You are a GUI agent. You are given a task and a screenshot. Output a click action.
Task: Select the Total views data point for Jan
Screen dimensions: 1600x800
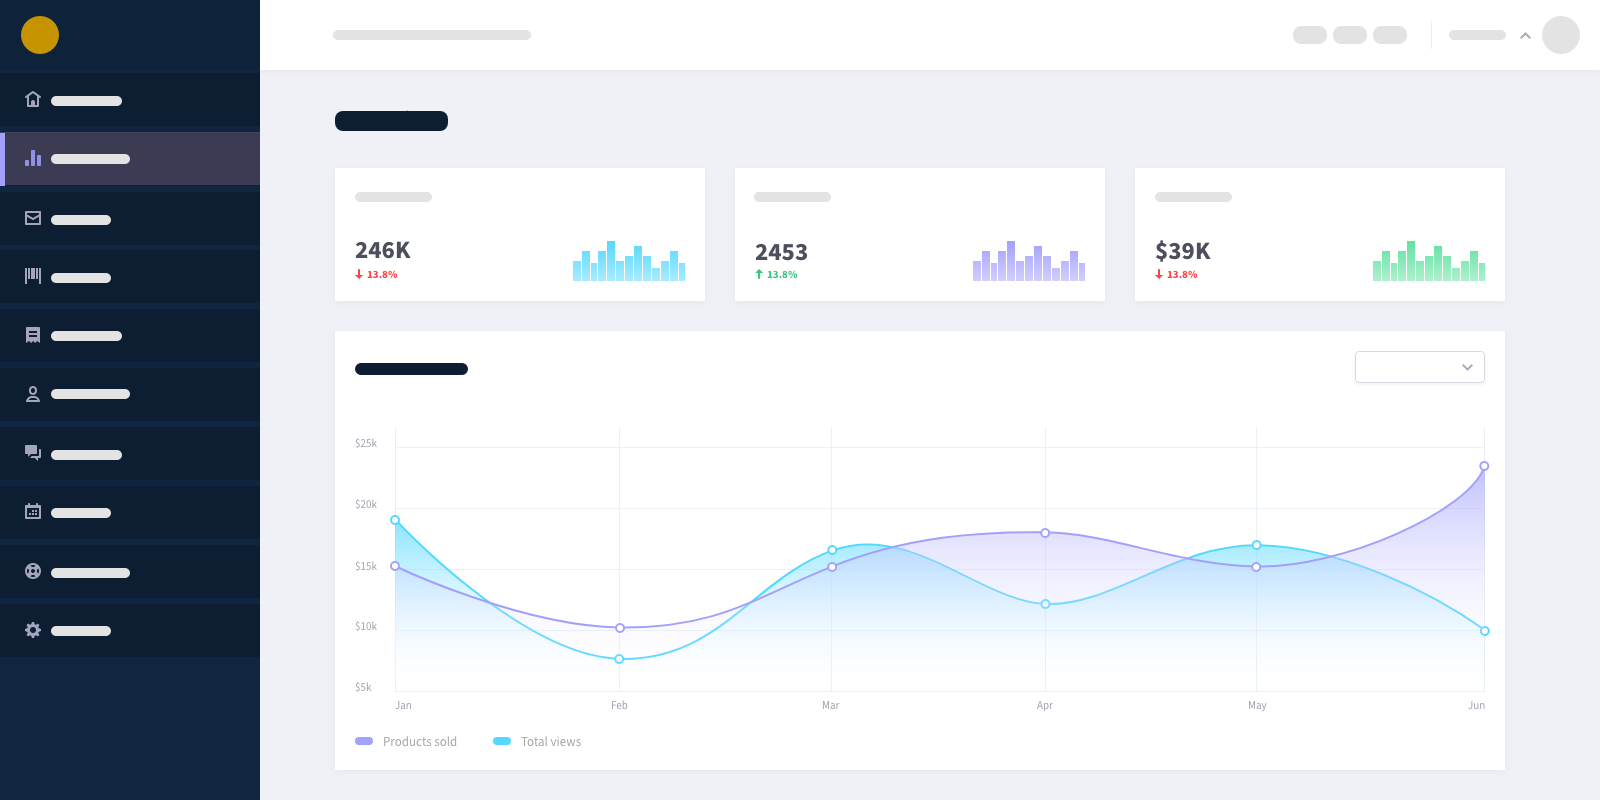(x=395, y=520)
